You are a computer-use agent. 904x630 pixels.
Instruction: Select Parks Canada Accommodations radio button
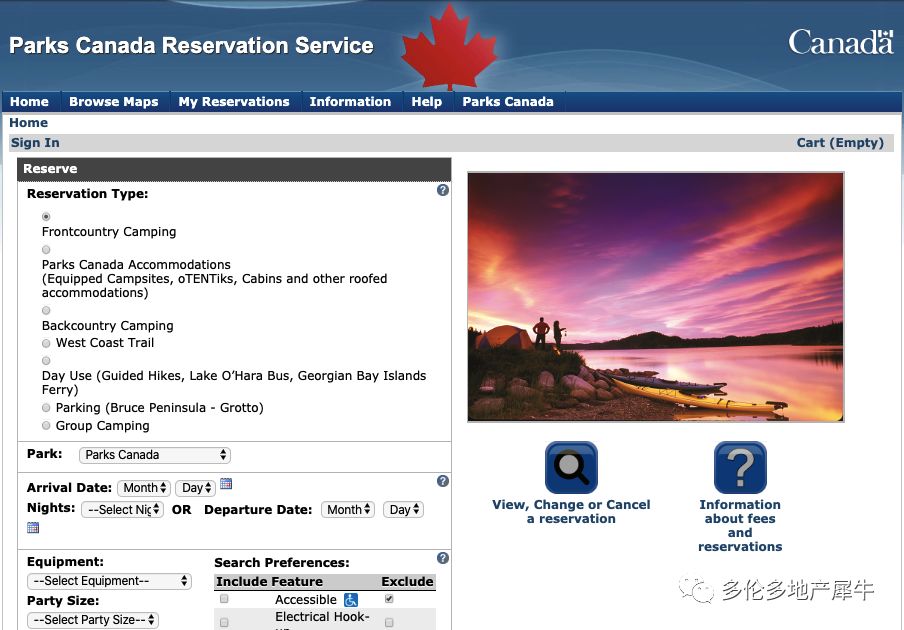pyautogui.click(x=46, y=250)
